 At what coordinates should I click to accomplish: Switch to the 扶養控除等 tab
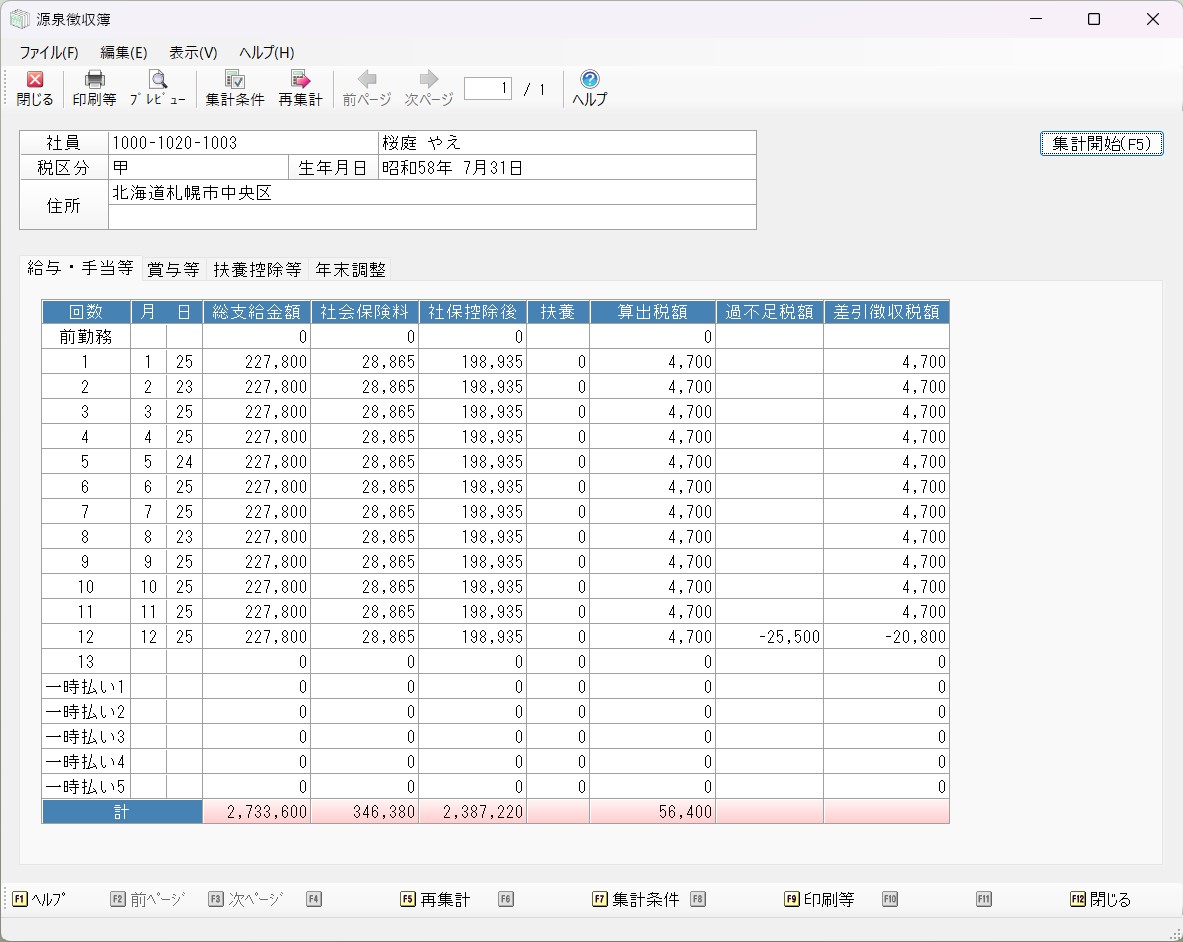pos(257,269)
